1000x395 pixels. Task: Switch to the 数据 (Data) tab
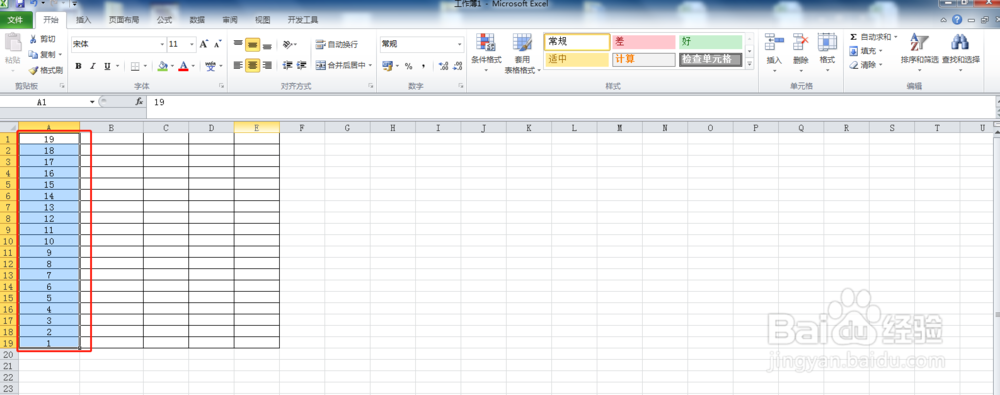point(197,20)
